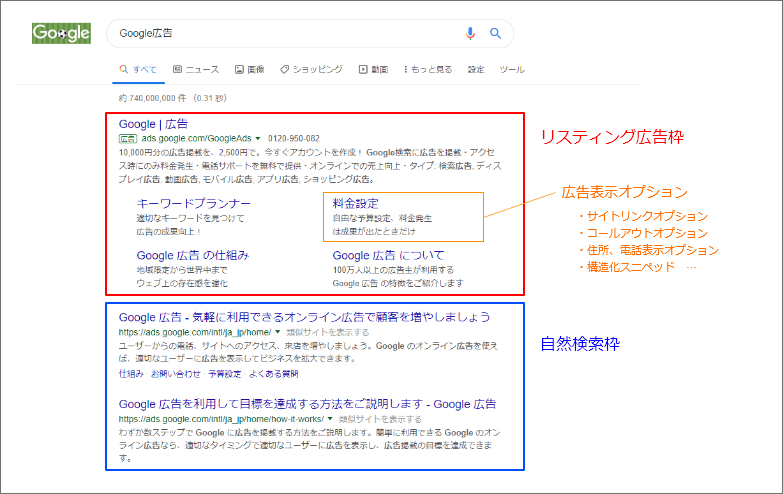Expand the もっと見る menu

(428, 69)
